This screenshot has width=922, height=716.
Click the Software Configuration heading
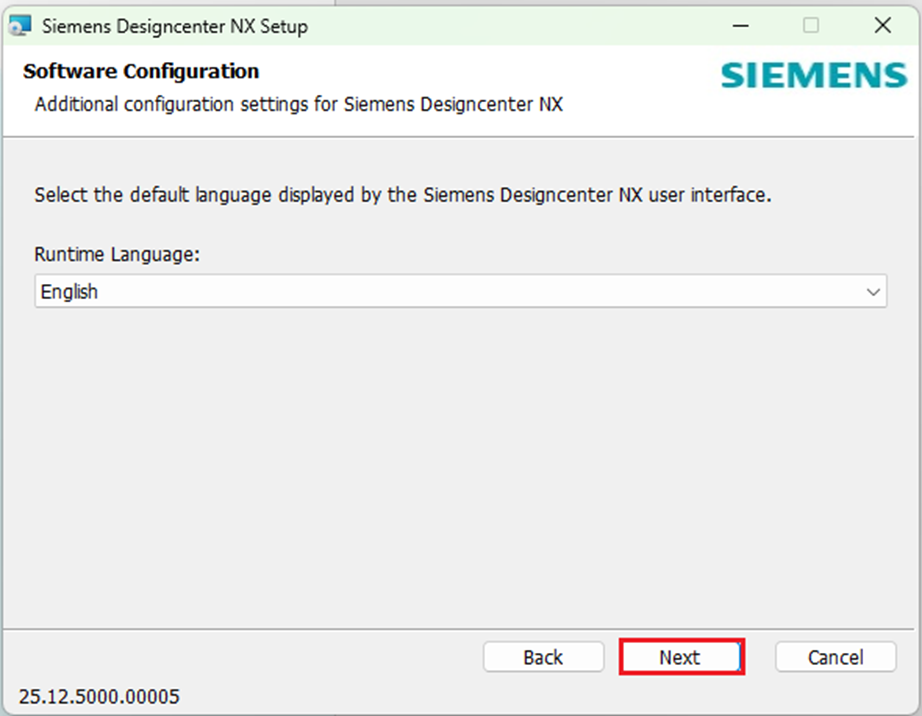click(141, 71)
